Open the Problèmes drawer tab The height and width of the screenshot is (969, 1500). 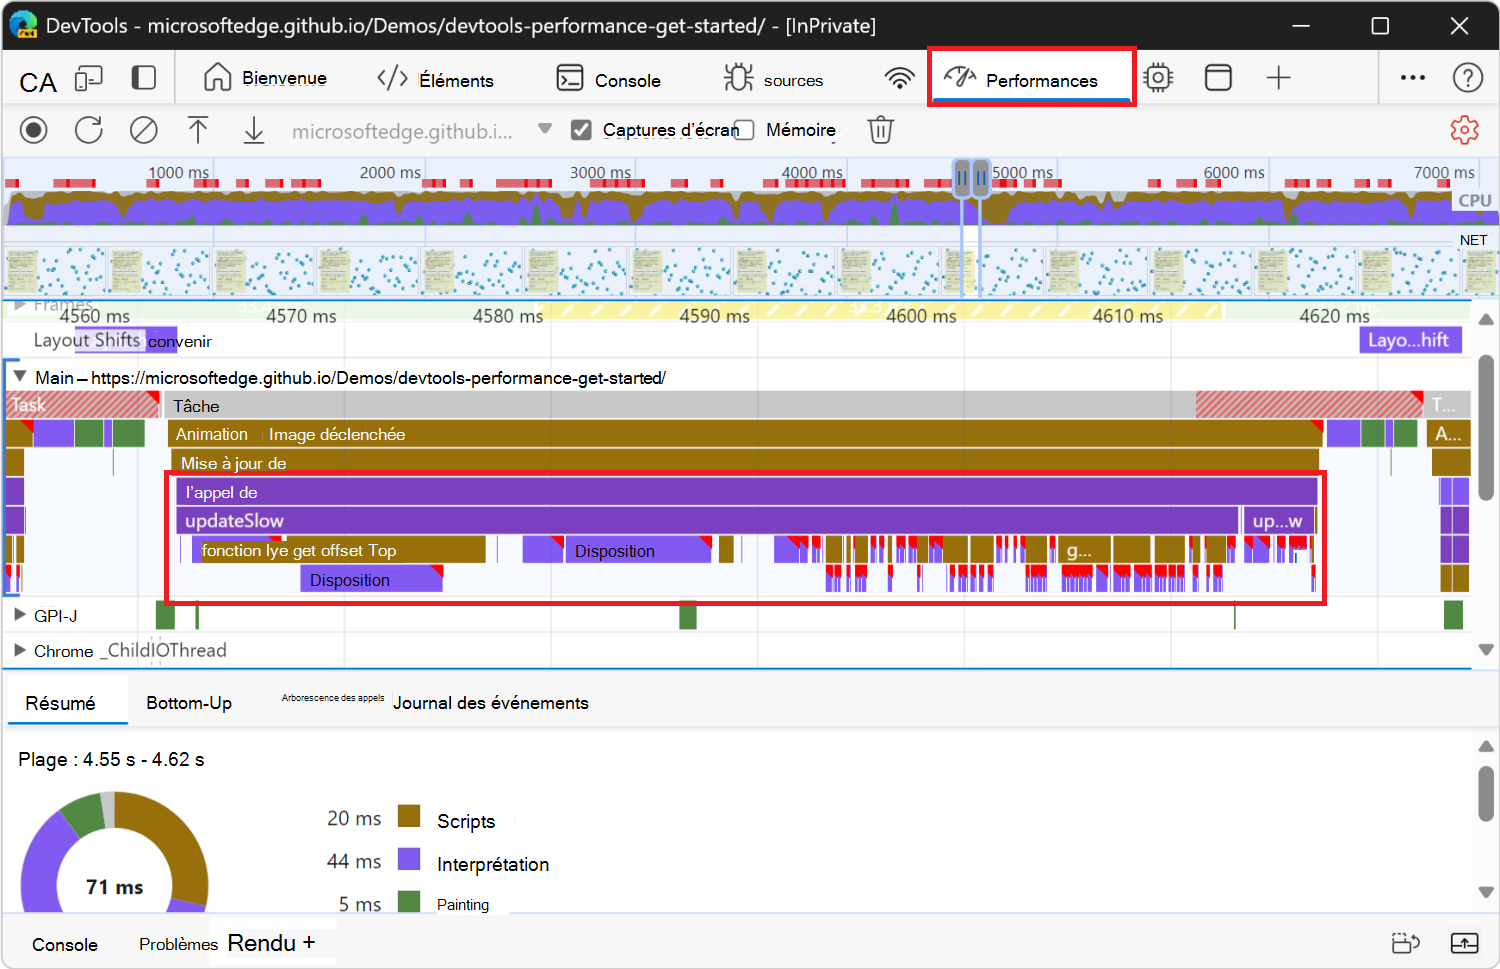click(x=178, y=945)
